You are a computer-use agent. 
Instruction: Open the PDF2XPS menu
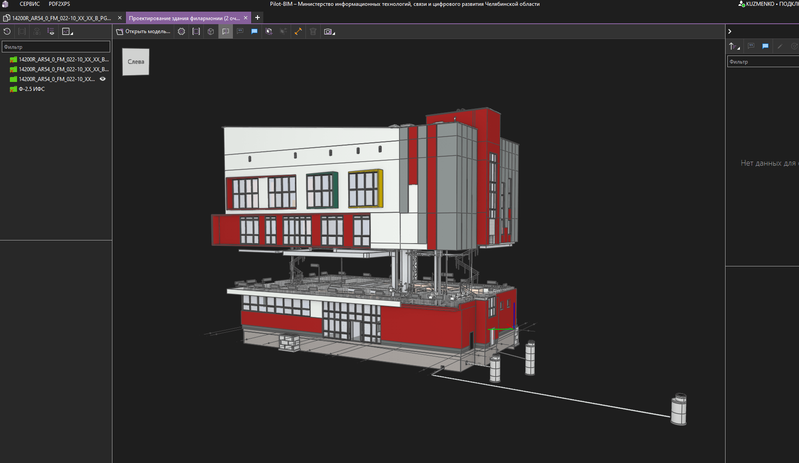[59, 4]
